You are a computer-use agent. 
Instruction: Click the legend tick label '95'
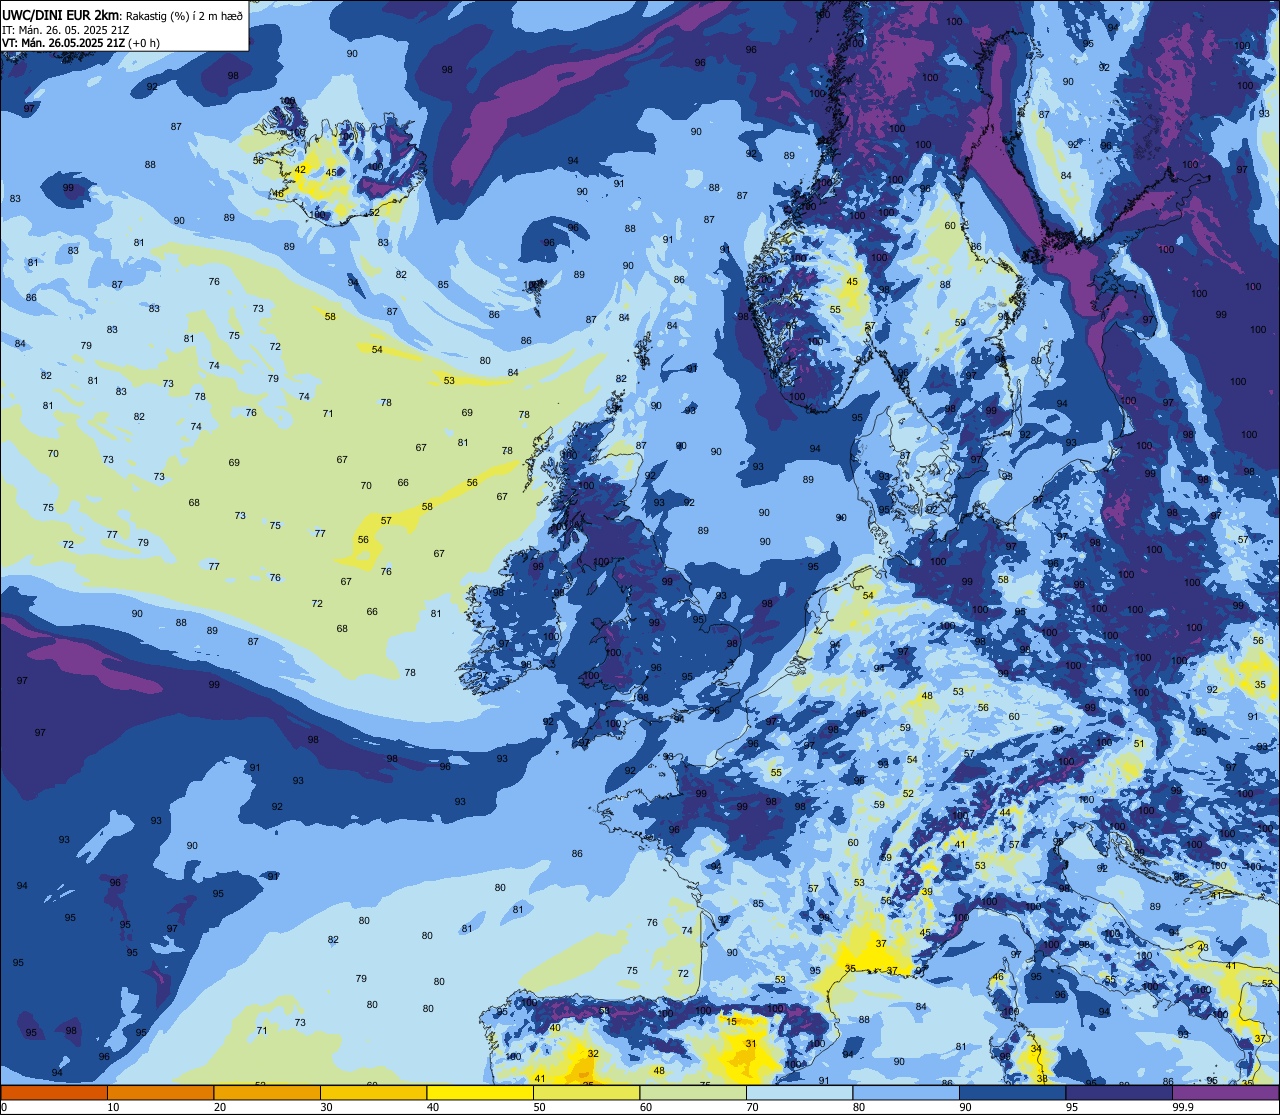[1072, 1107]
